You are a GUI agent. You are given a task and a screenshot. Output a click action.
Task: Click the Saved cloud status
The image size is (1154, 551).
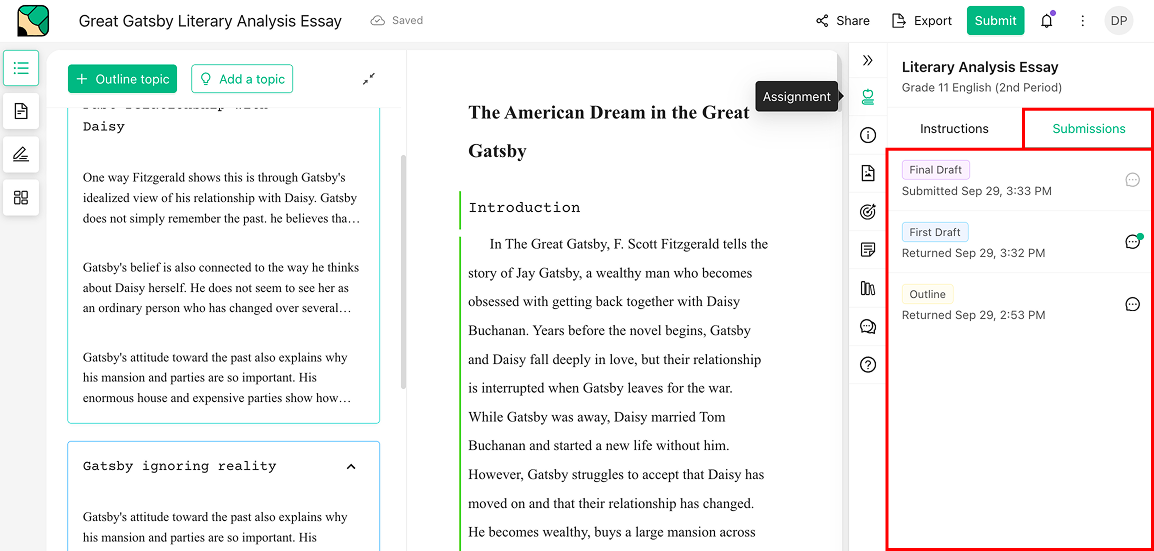tap(396, 21)
